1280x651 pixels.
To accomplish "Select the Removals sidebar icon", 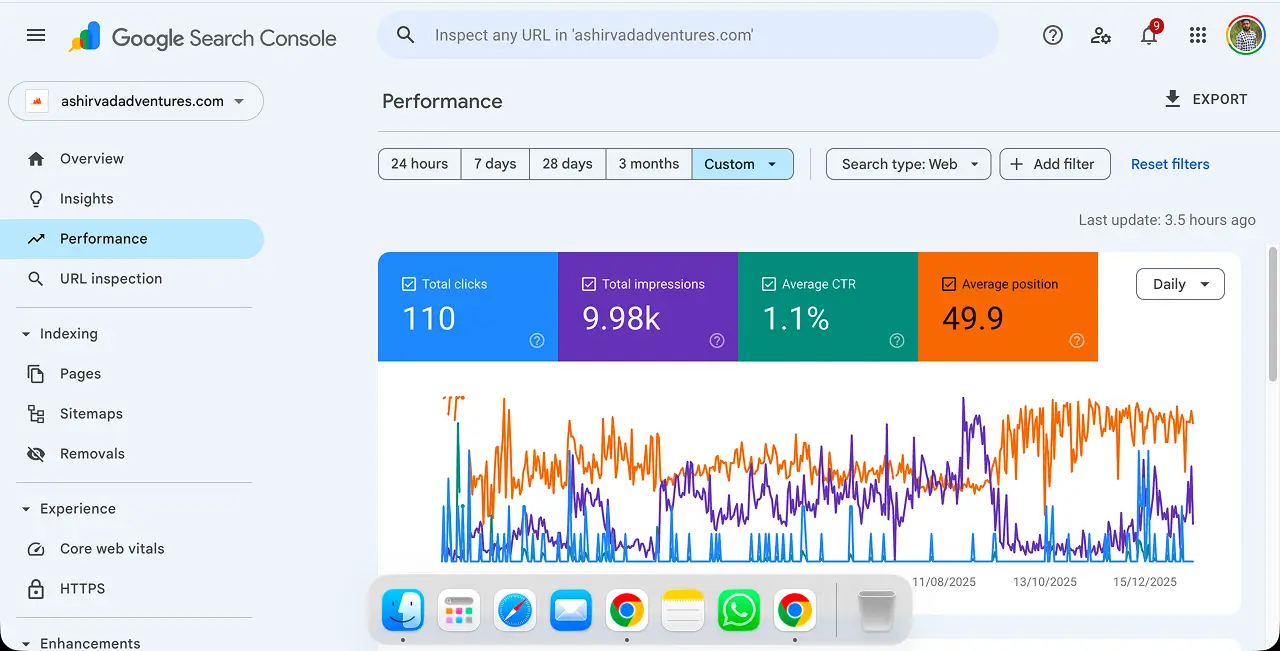I will pyautogui.click(x=36, y=453).
